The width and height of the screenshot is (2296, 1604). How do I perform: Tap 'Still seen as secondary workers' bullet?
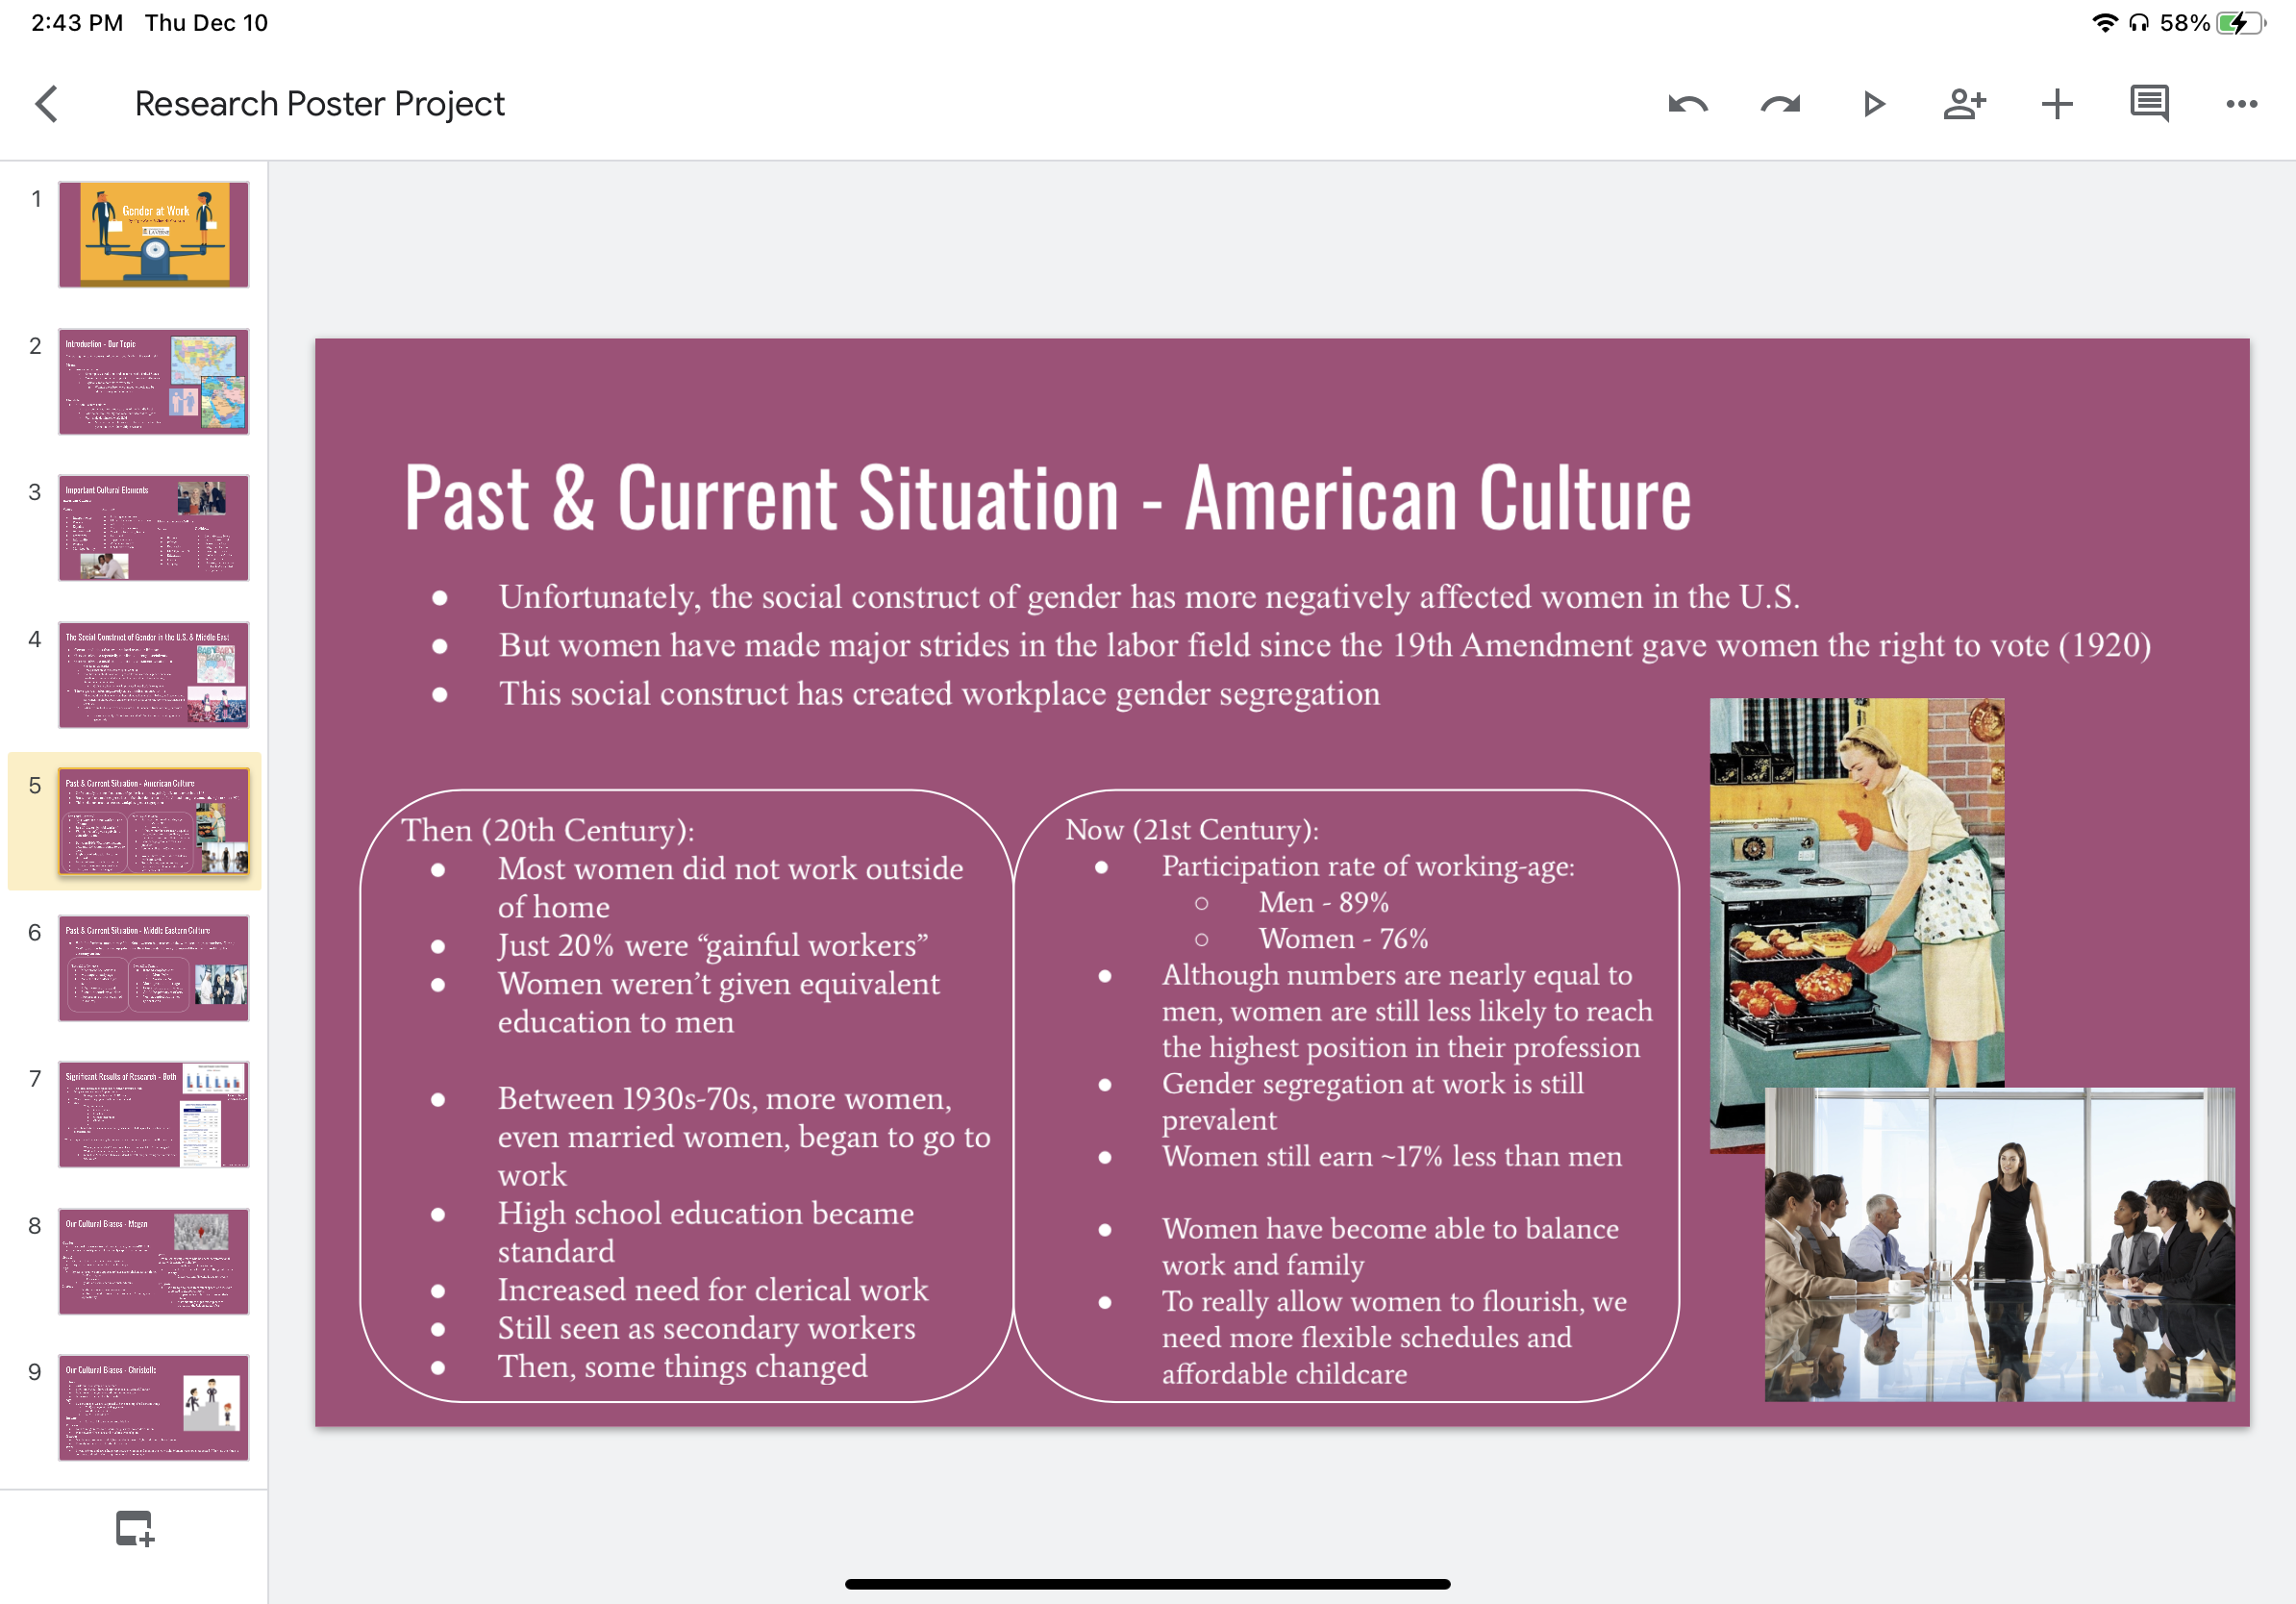tap(706, 1329)
